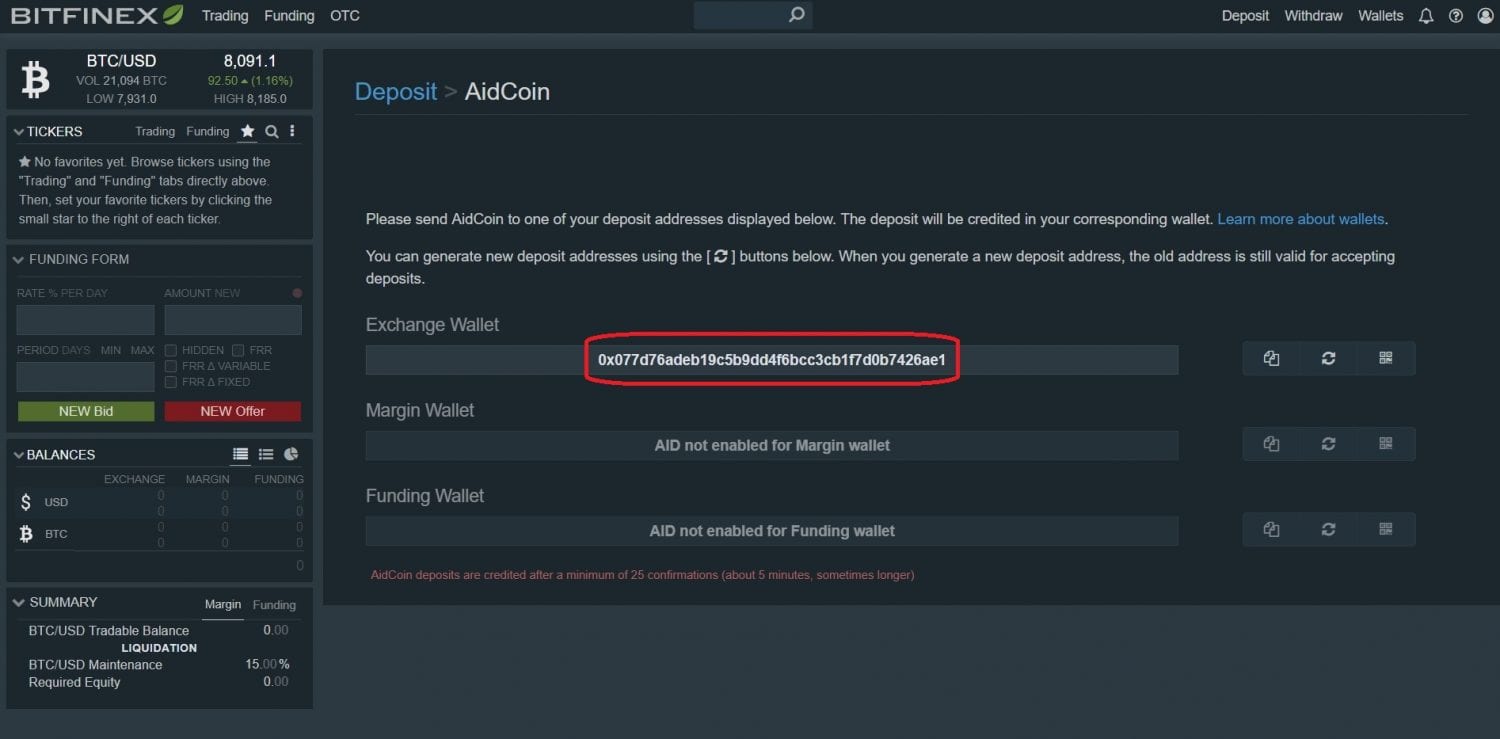
Task: Collapse the SUMMARY panel
Action: pos(19,602)
